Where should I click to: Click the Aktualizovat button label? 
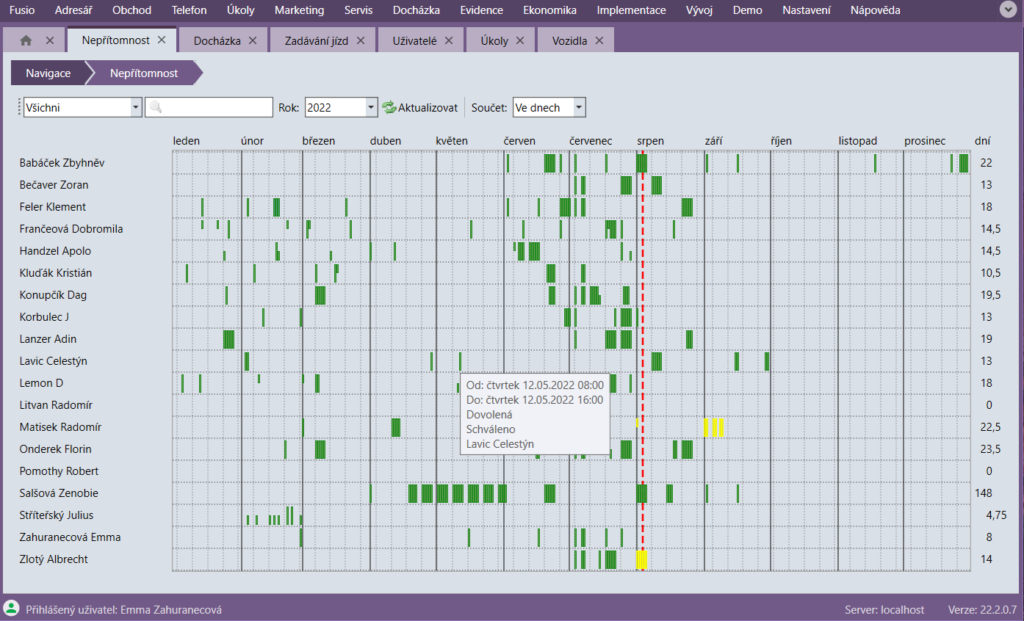427,108
